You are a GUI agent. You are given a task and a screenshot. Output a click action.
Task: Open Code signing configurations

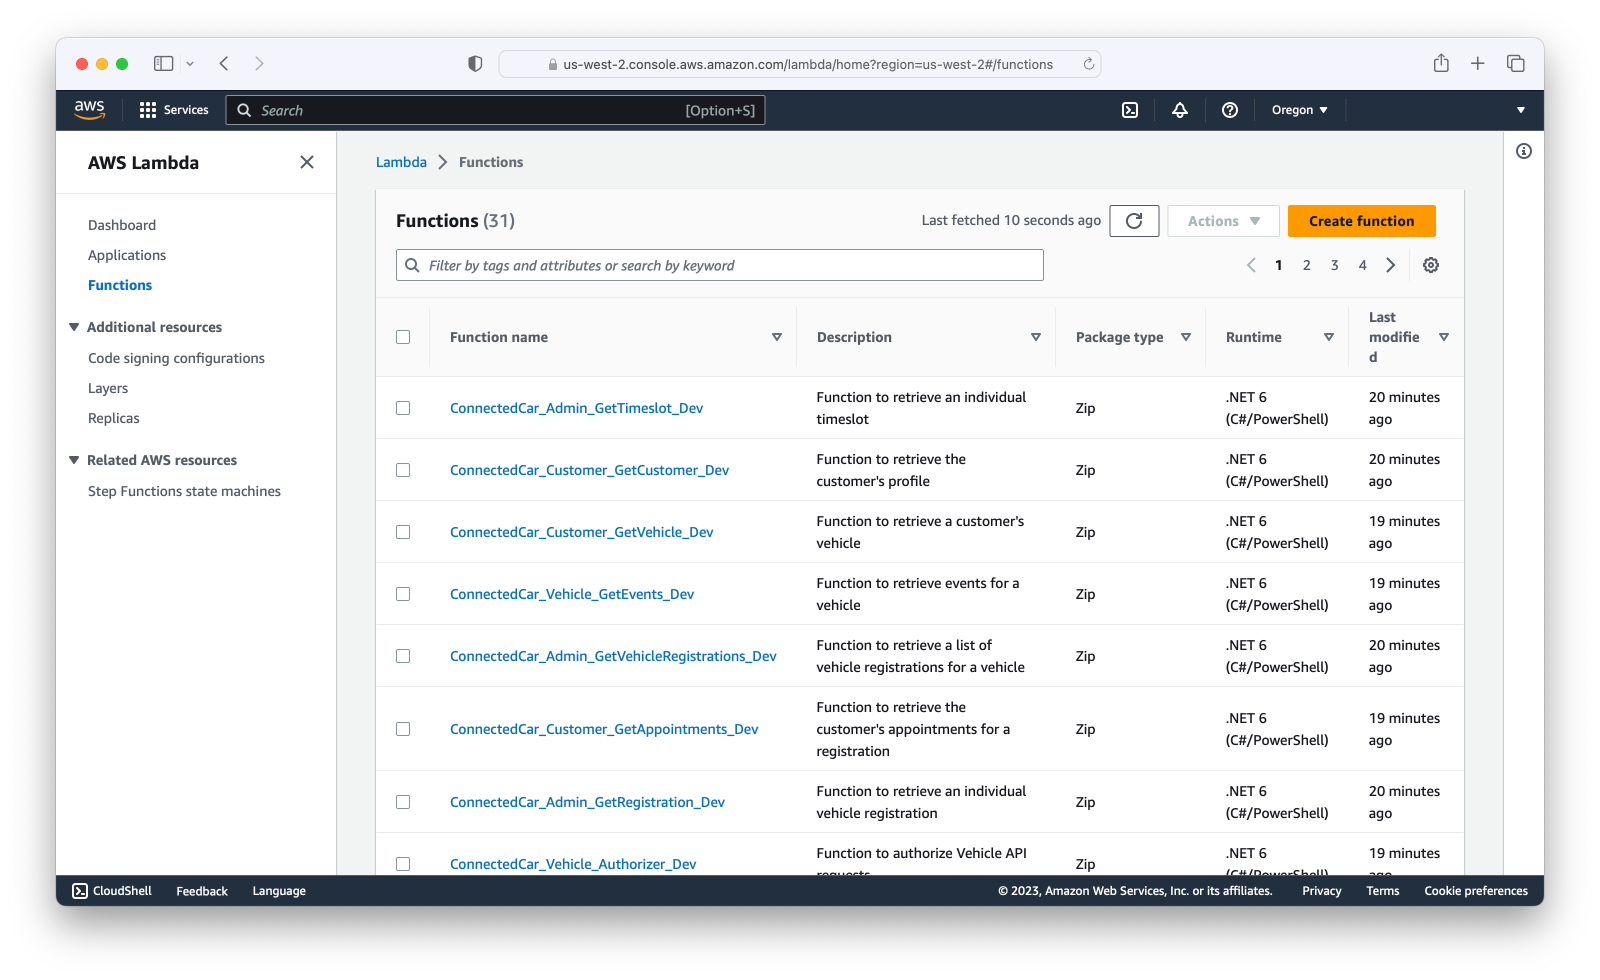point(176,358)
